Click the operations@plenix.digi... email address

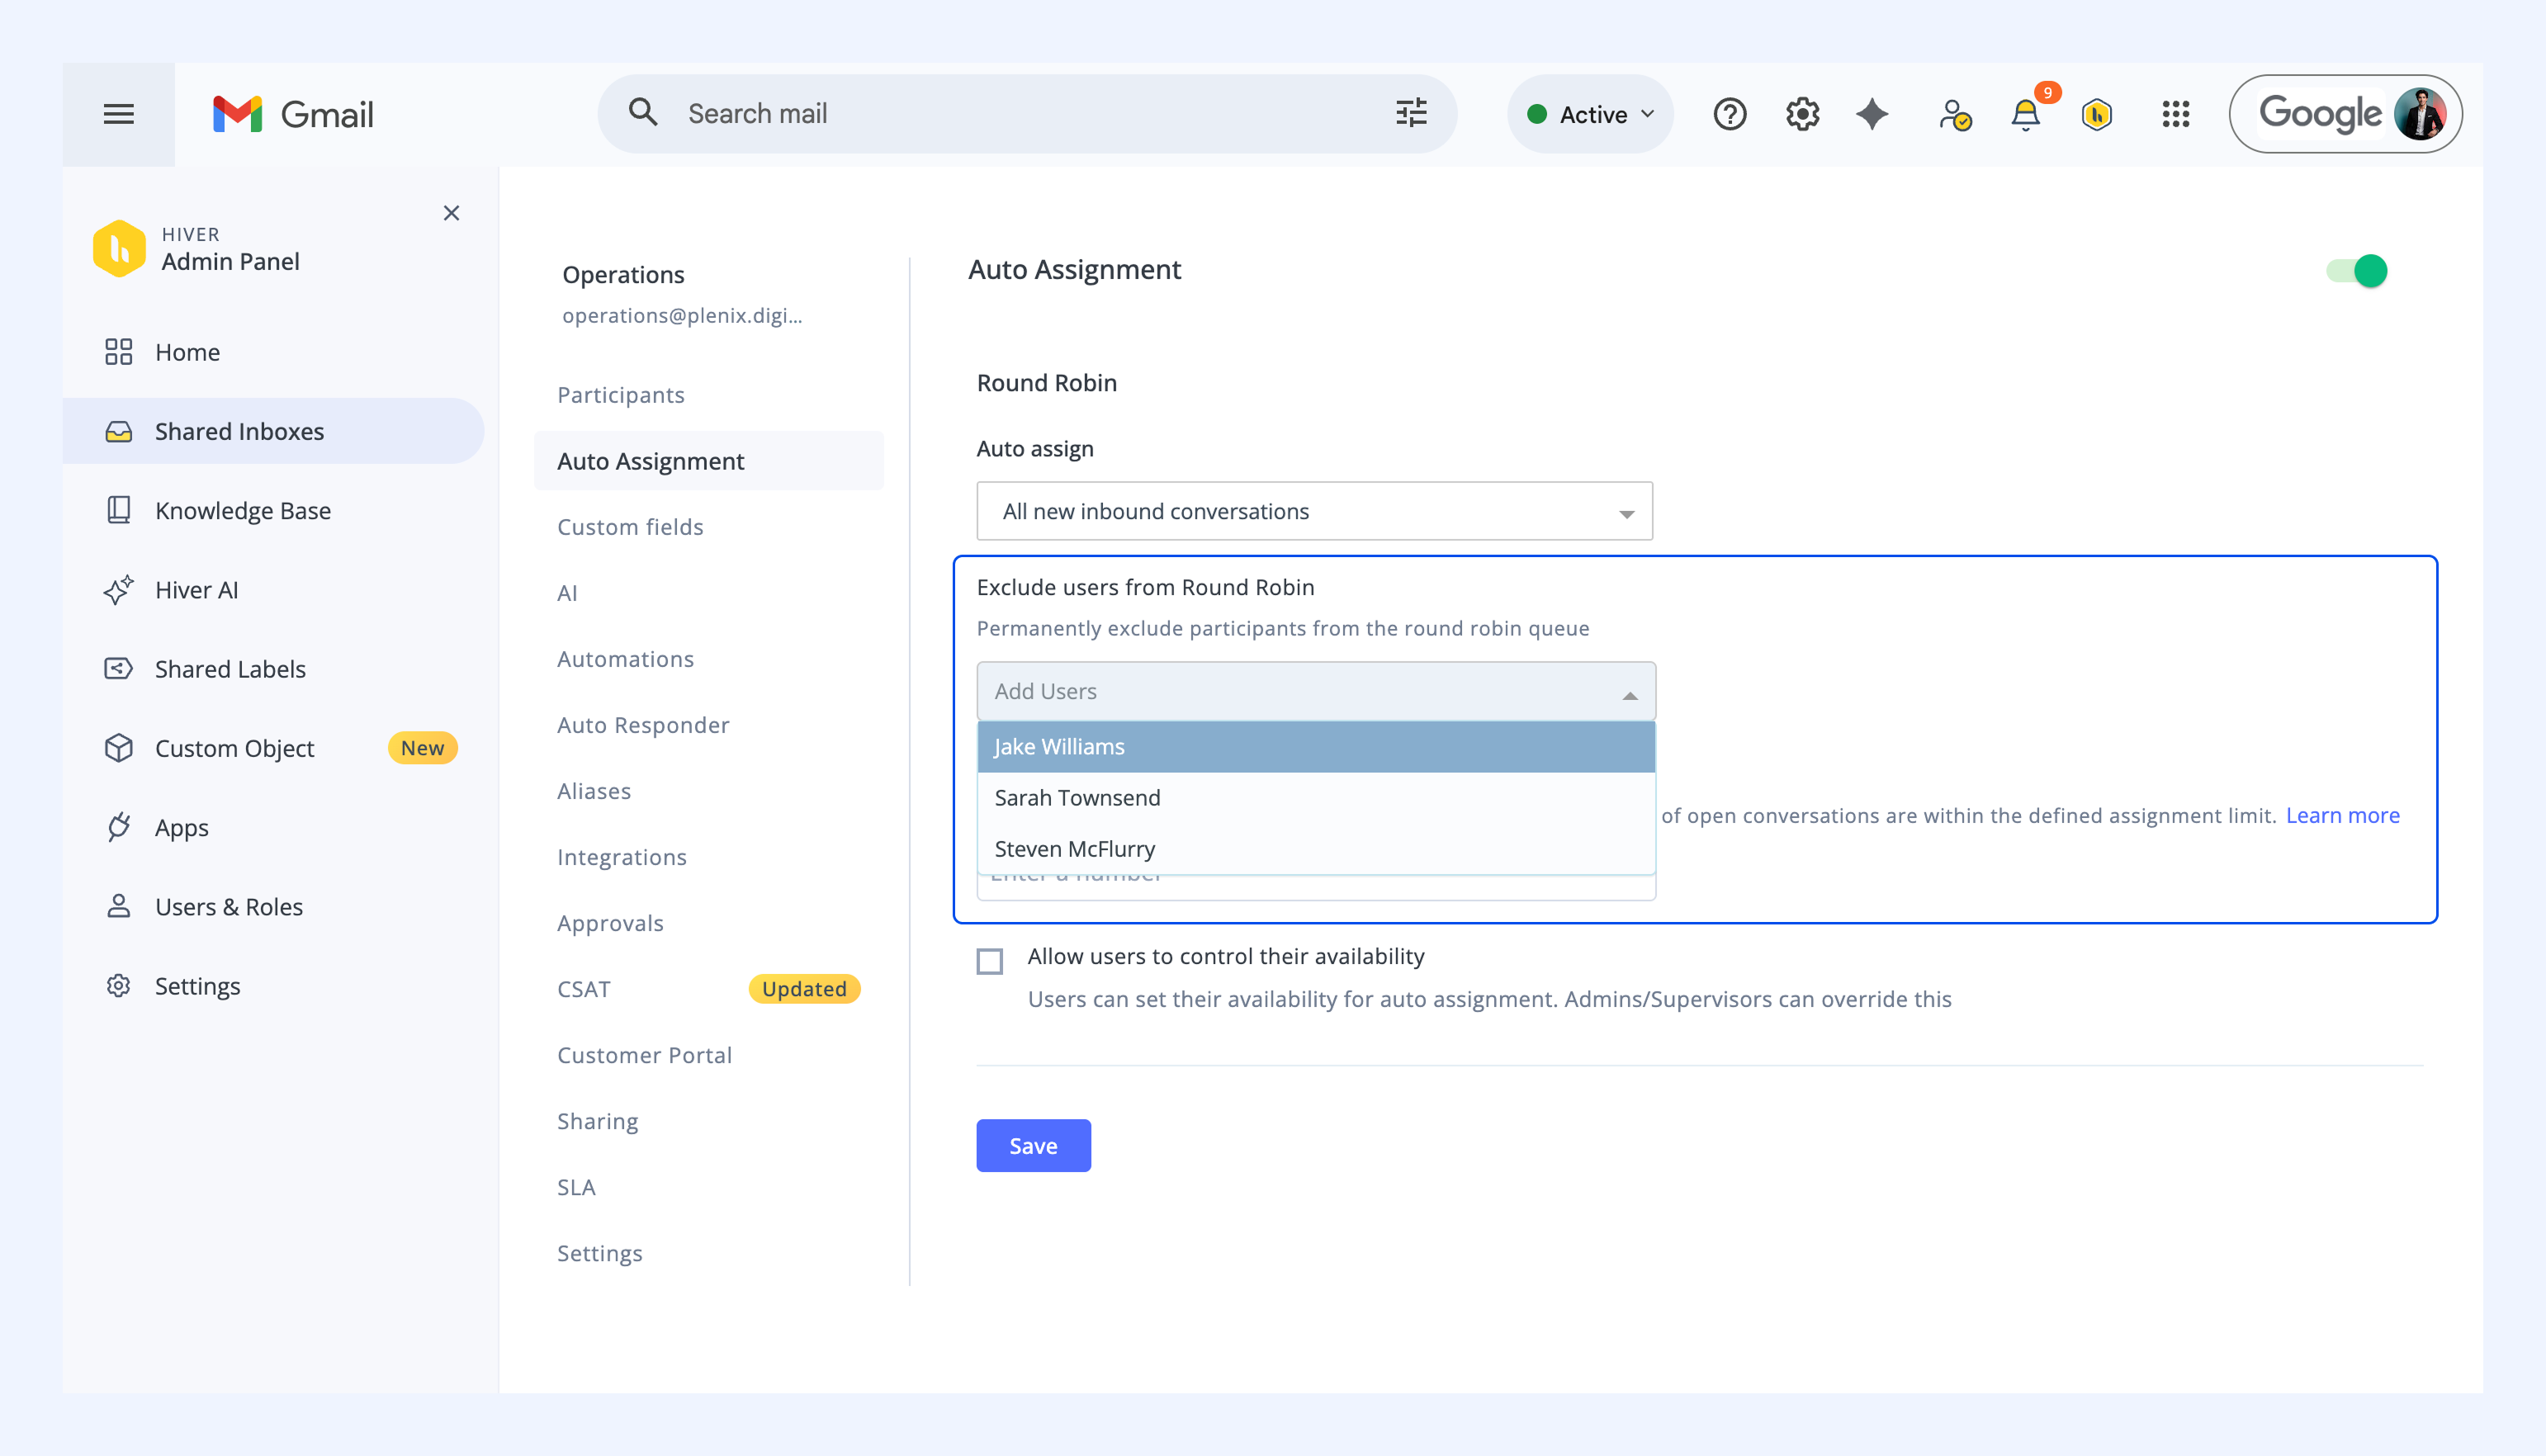coord(682,316)
